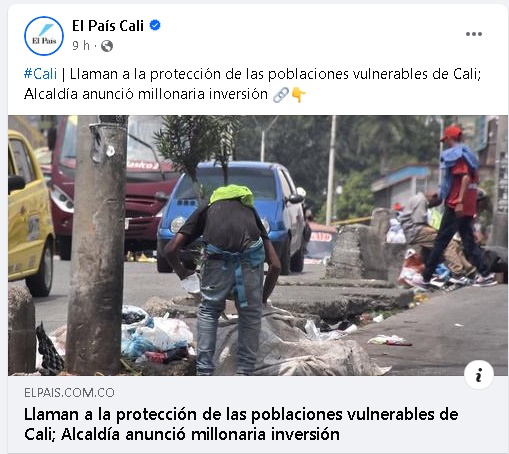Follow the #Cali hashtag

click(x=40, y=74)
